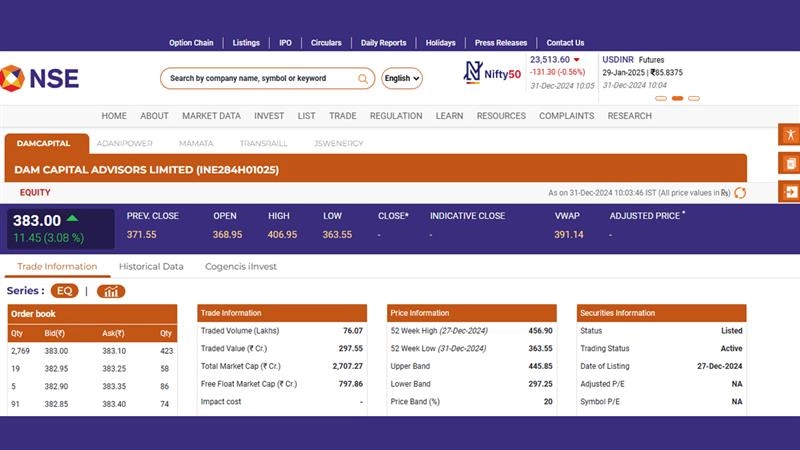Click the search magnifier icon

[x=363, y=78]
